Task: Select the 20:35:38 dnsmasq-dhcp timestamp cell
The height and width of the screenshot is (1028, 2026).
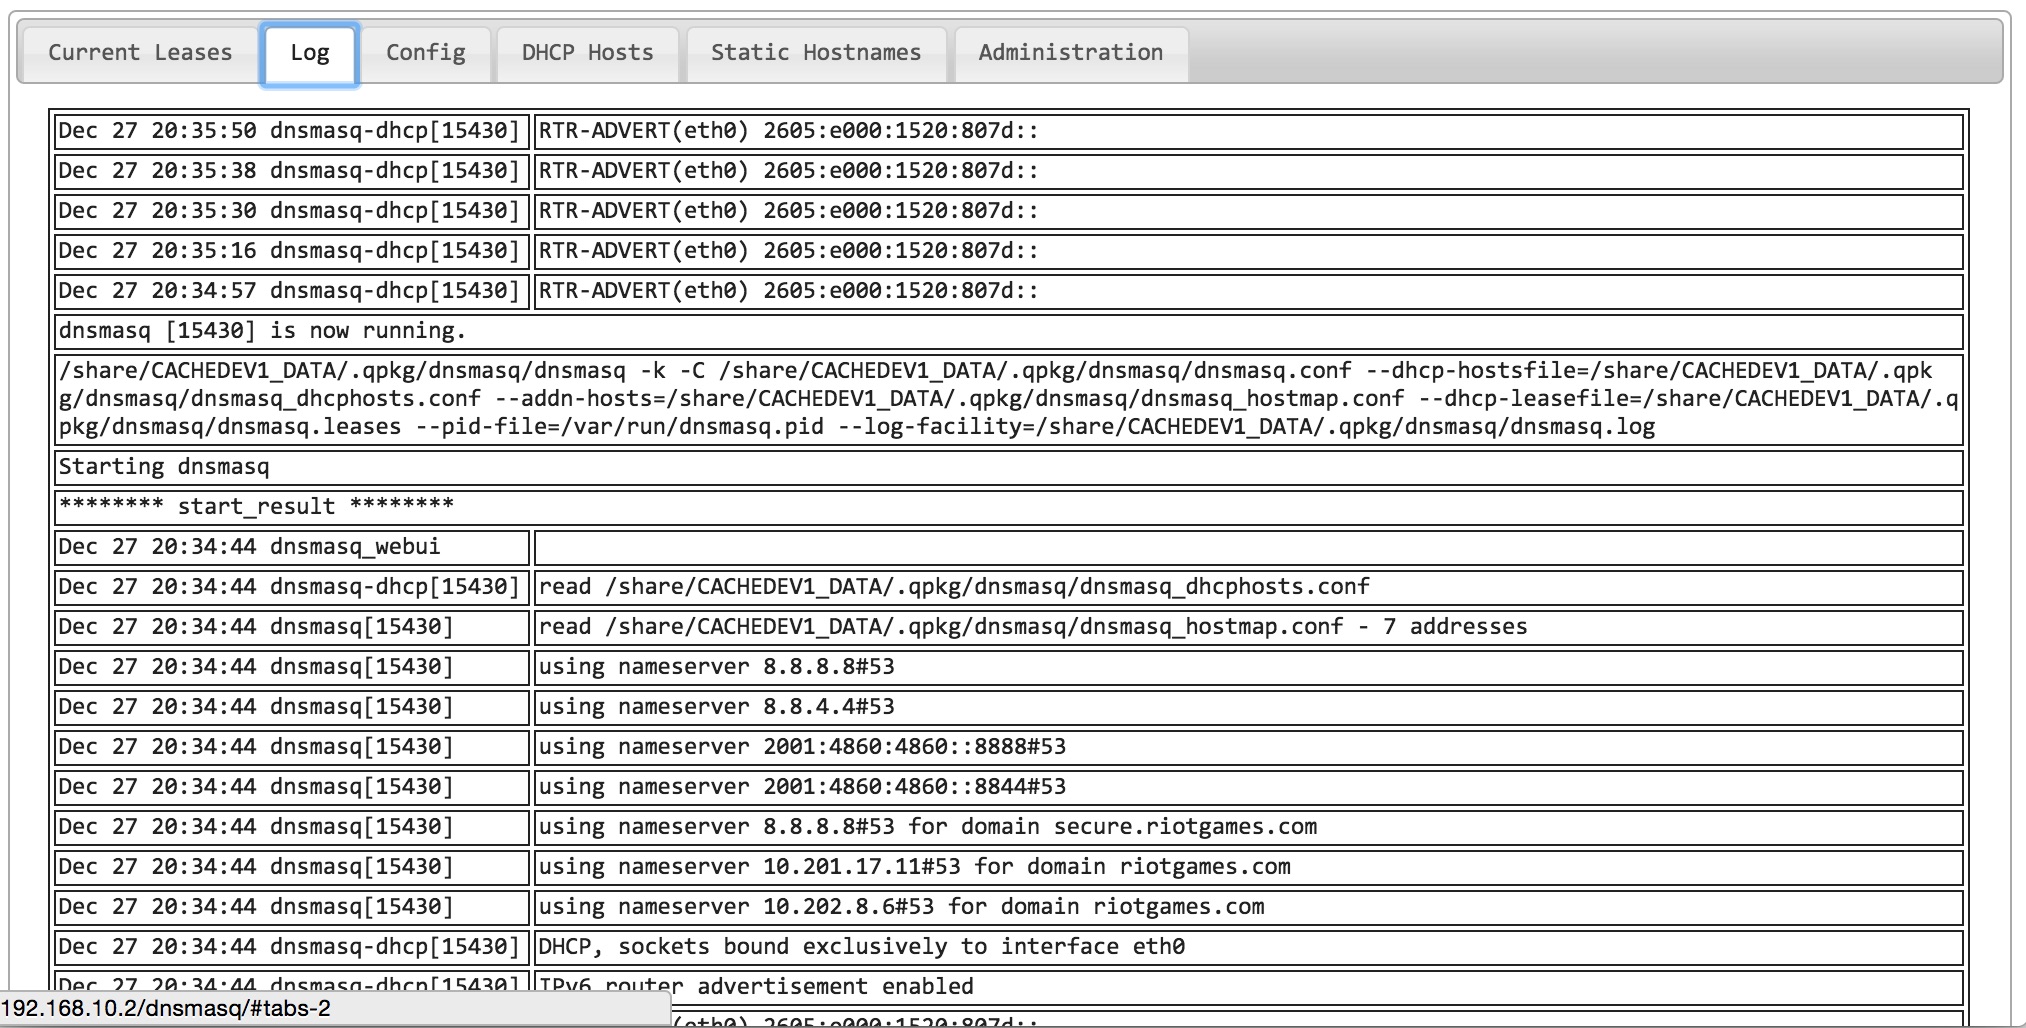Action: (290, 171)
